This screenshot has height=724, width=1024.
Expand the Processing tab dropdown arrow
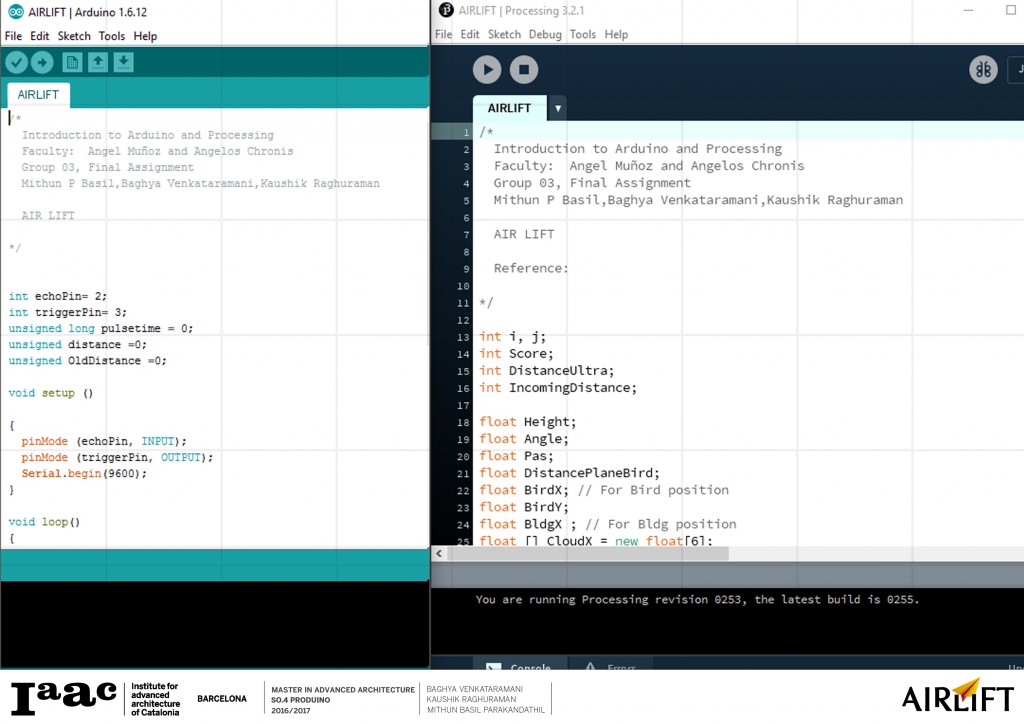click(x=558, y=108)
